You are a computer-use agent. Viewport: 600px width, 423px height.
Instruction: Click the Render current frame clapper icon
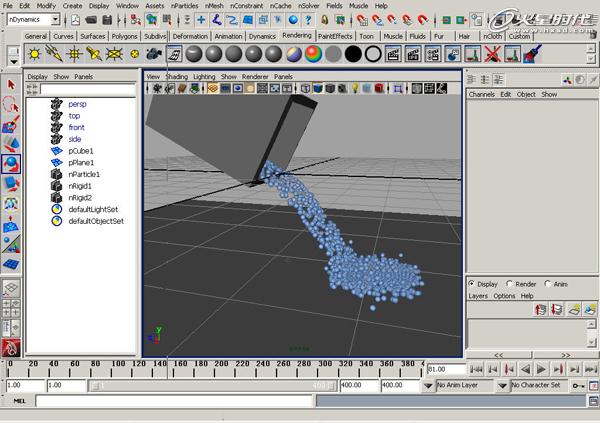pos(393,54)
